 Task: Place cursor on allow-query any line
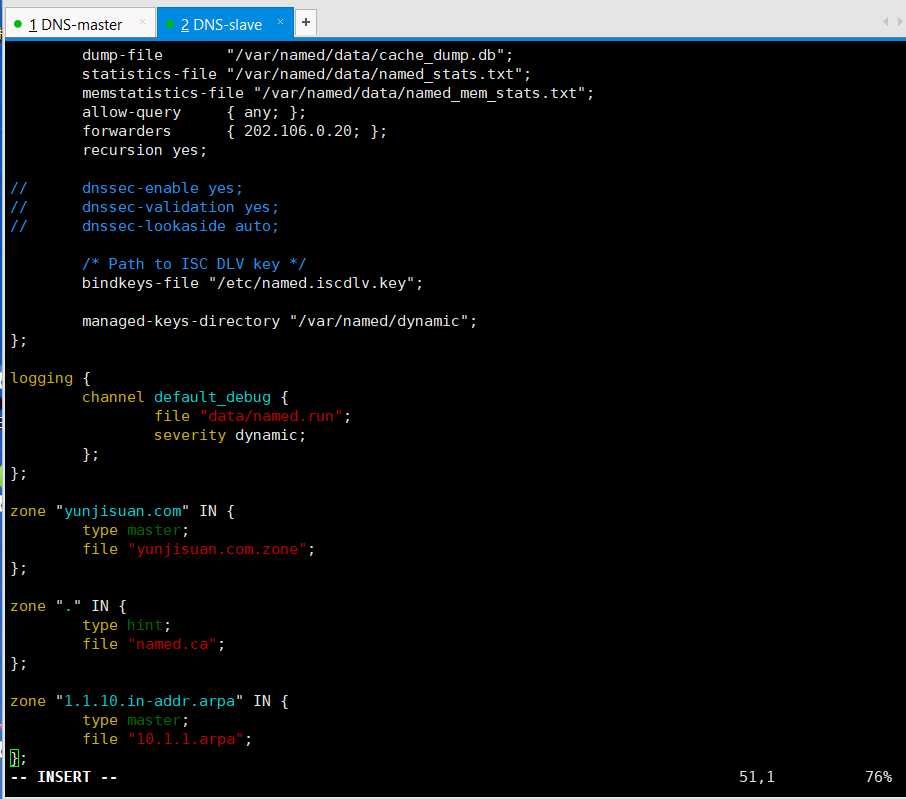[x=194, y=112]
